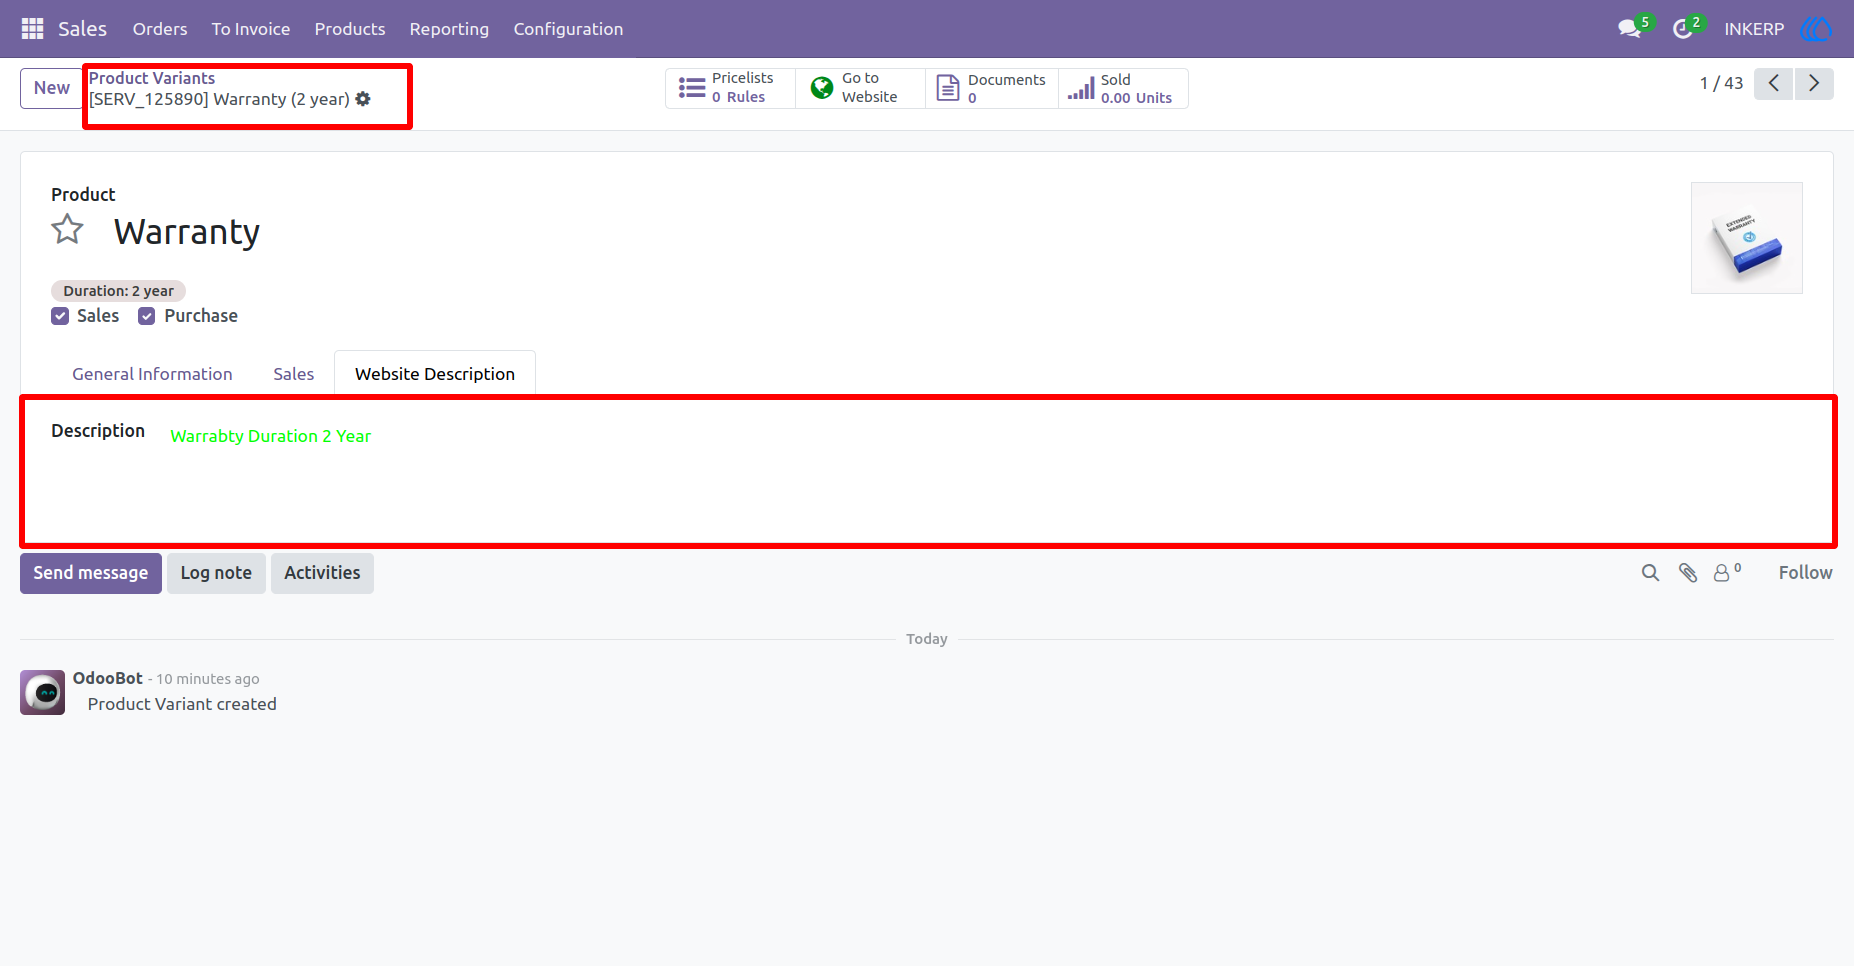Viewport: 1854px width, 966px height.
Task: Click Product Variants breadcrumb link
Action: (152, 78)
